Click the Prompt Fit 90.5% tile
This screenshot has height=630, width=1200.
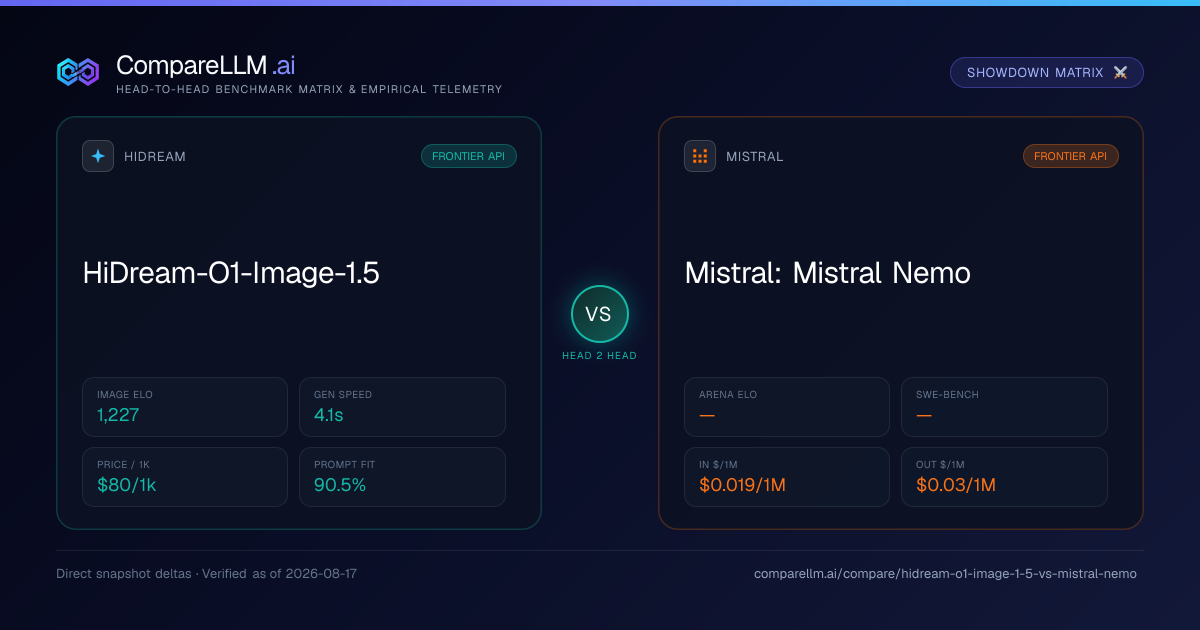click(x=402, y=477)
